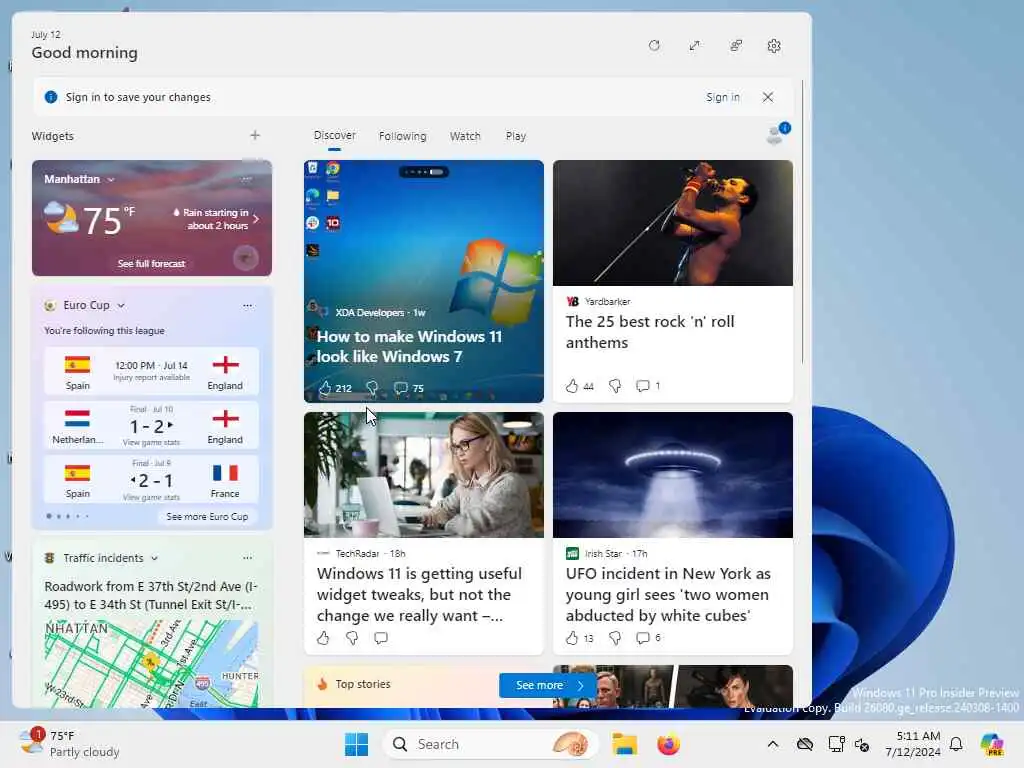Open rain forecast chevron in weather widget
1024x768 pixels.
256,219
